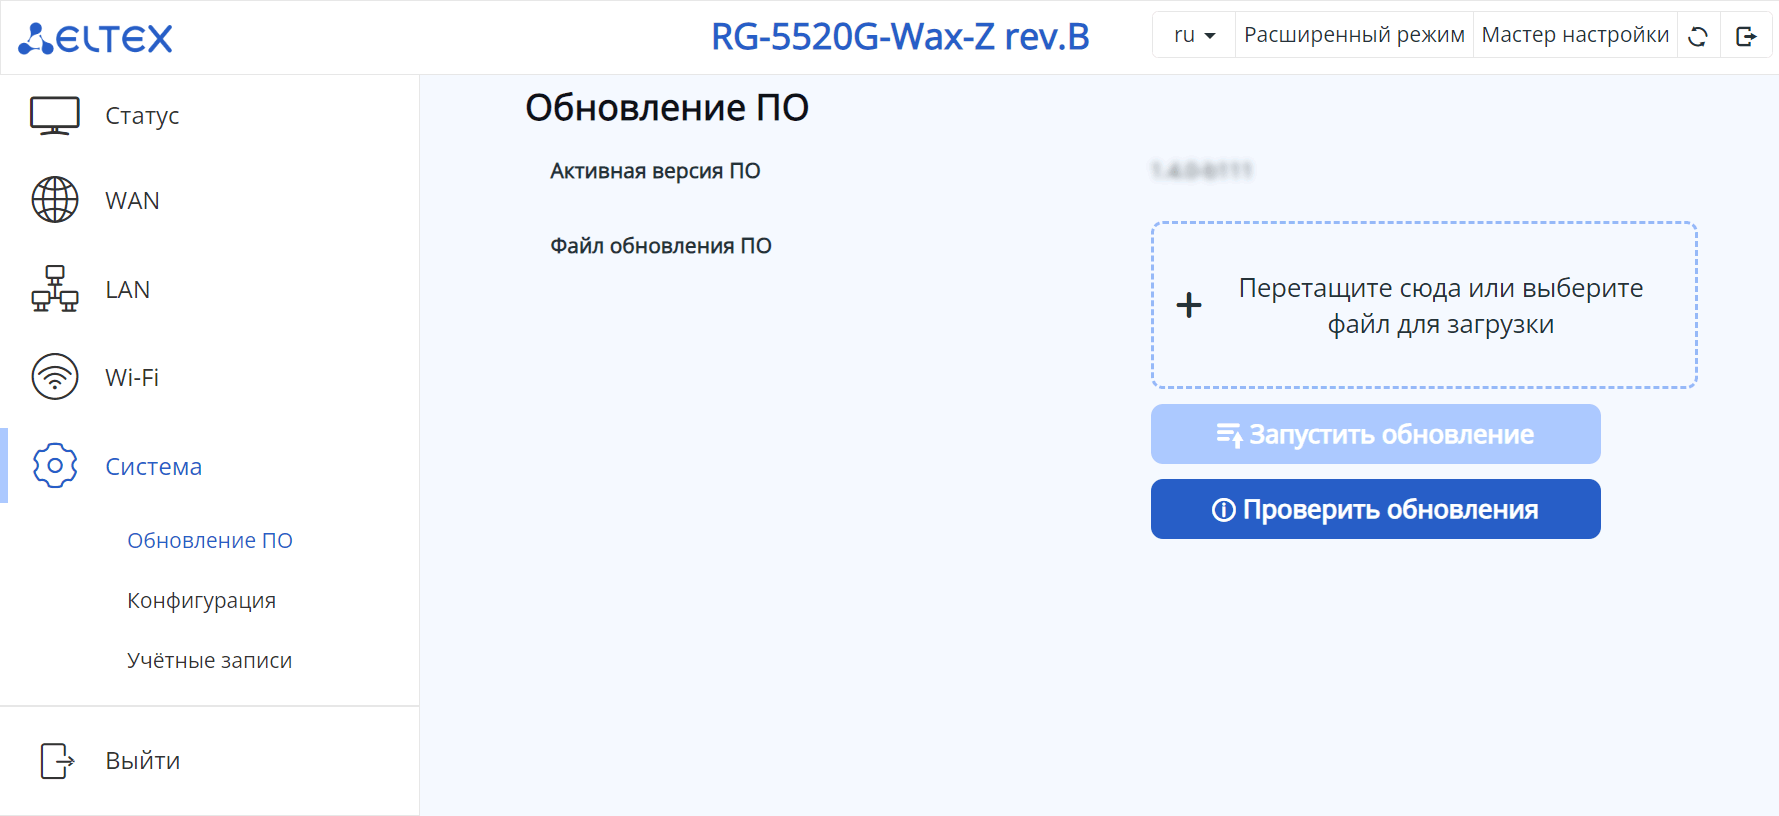Click the Статус monitor icon
The height and width of the screenshot is (816, 1779).
click(x=55, y=116)
